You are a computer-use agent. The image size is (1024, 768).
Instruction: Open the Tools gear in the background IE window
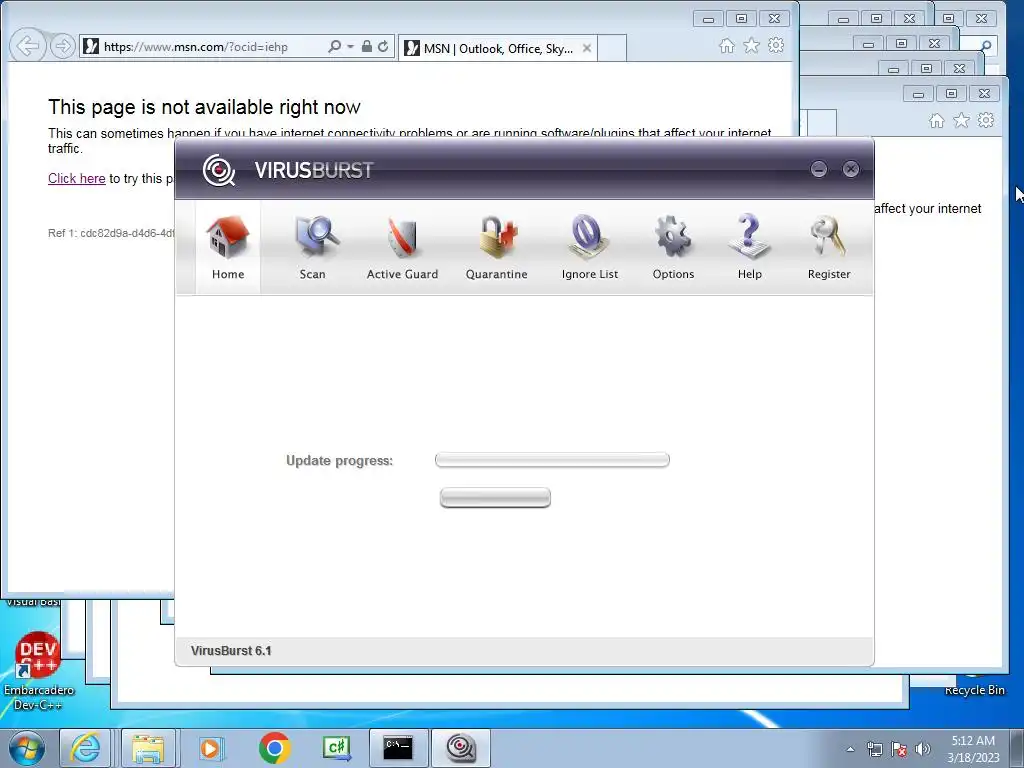coord(986,121)
